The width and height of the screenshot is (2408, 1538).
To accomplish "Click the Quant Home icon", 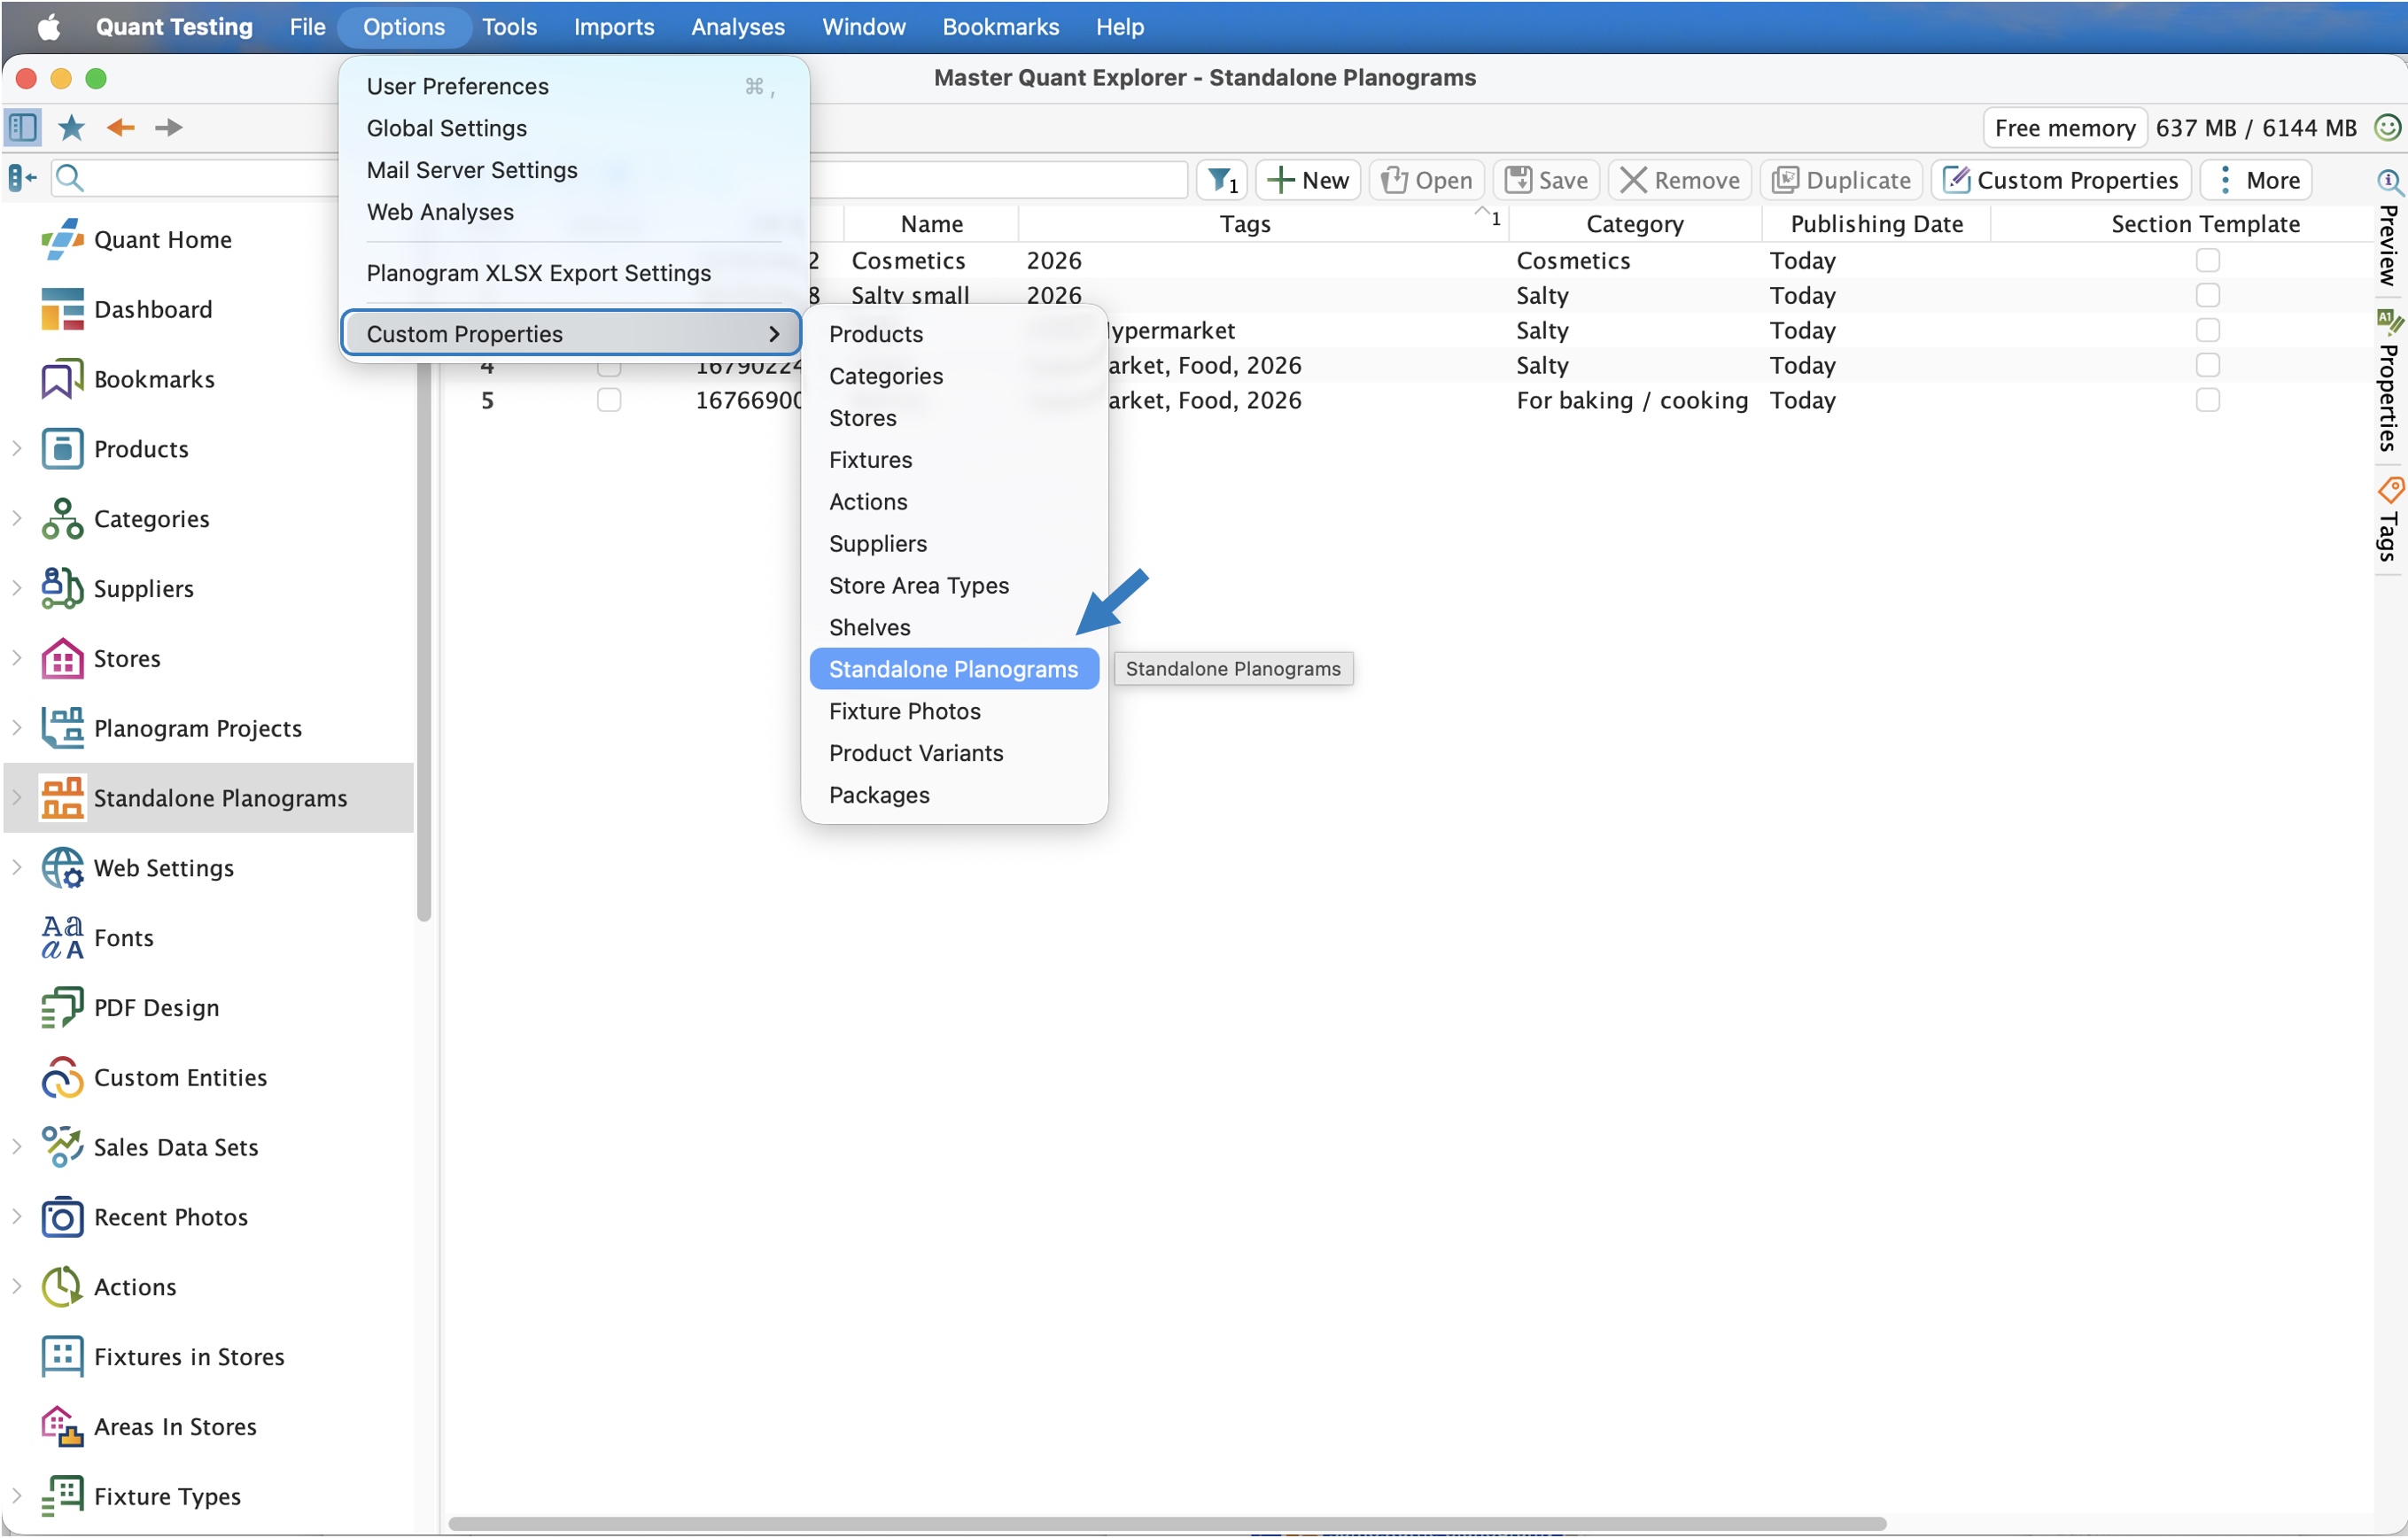I will click(x=62, y=240).
